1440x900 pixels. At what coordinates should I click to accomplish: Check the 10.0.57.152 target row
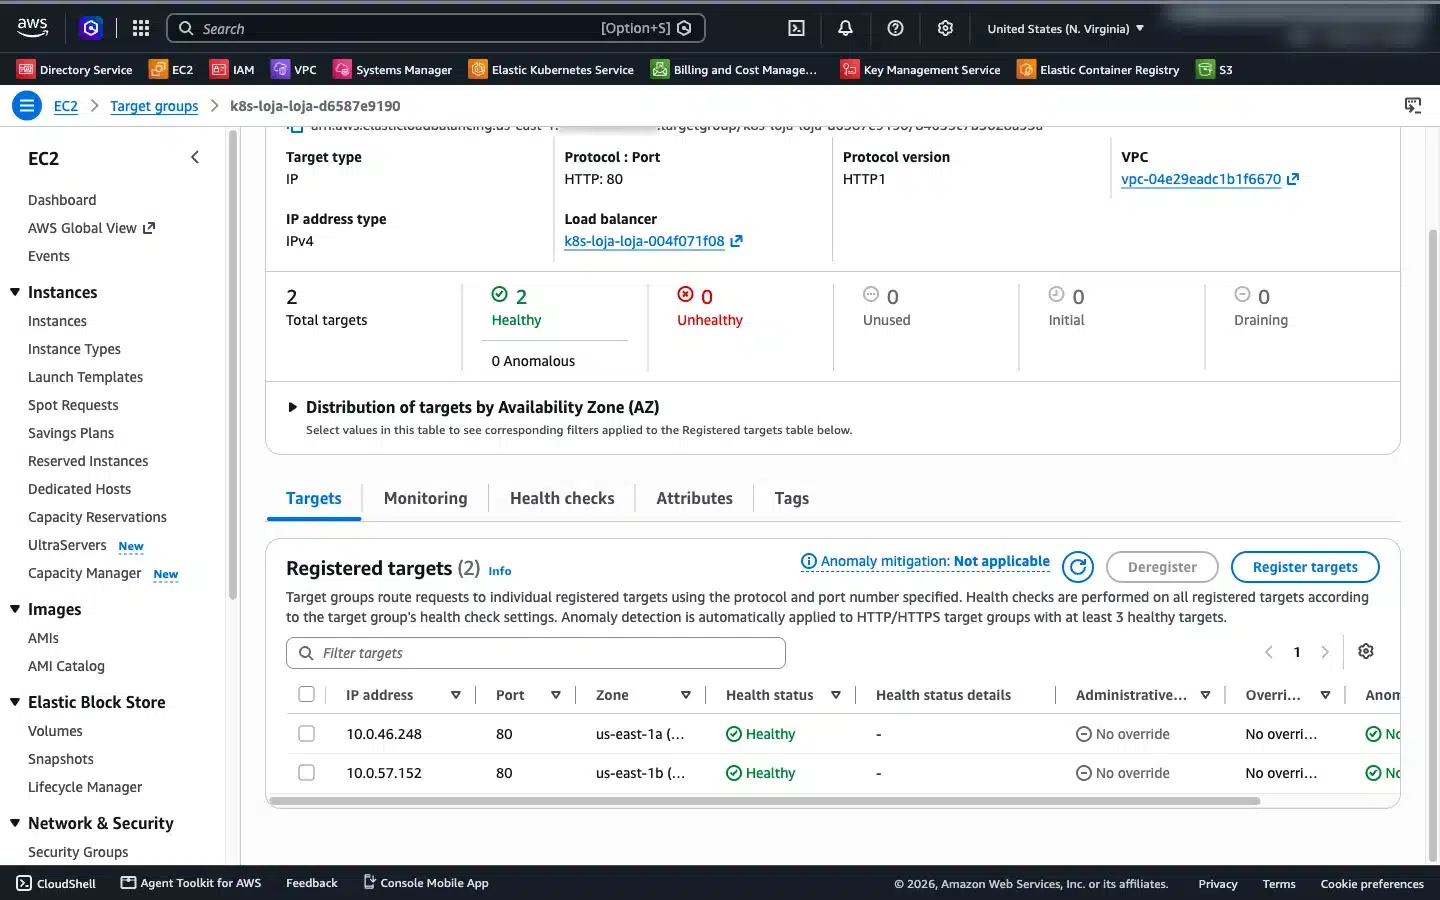(x=307, y=772)
